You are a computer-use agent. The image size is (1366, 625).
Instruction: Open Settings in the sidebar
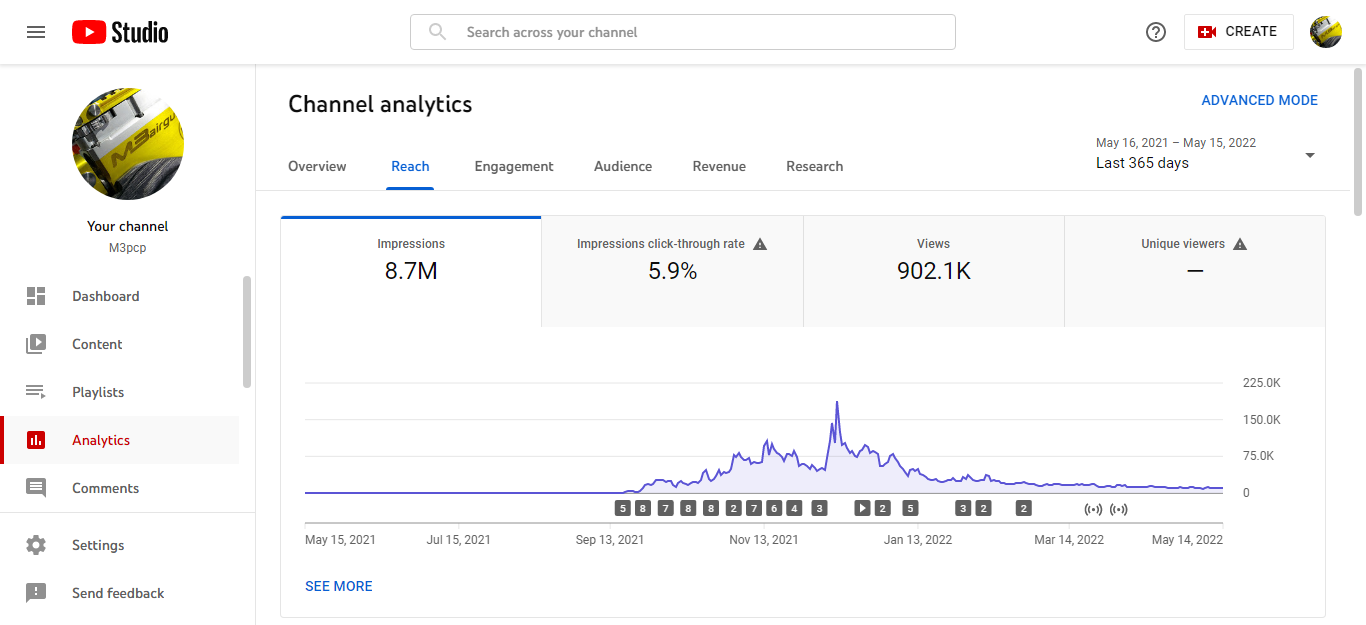98,545
